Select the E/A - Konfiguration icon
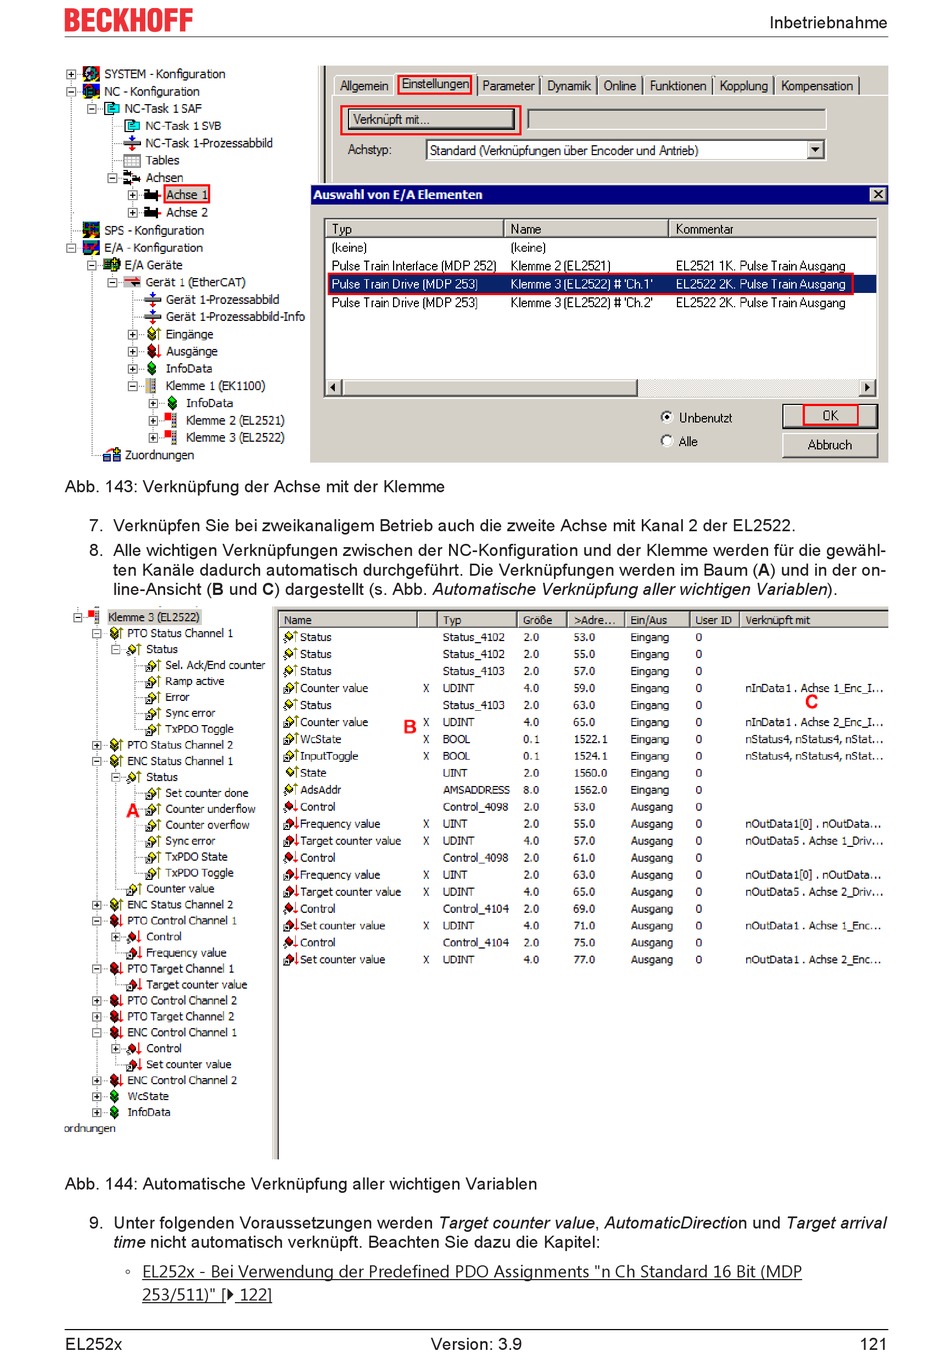Viewport: 950px width, 1369px height. [91, 247]
